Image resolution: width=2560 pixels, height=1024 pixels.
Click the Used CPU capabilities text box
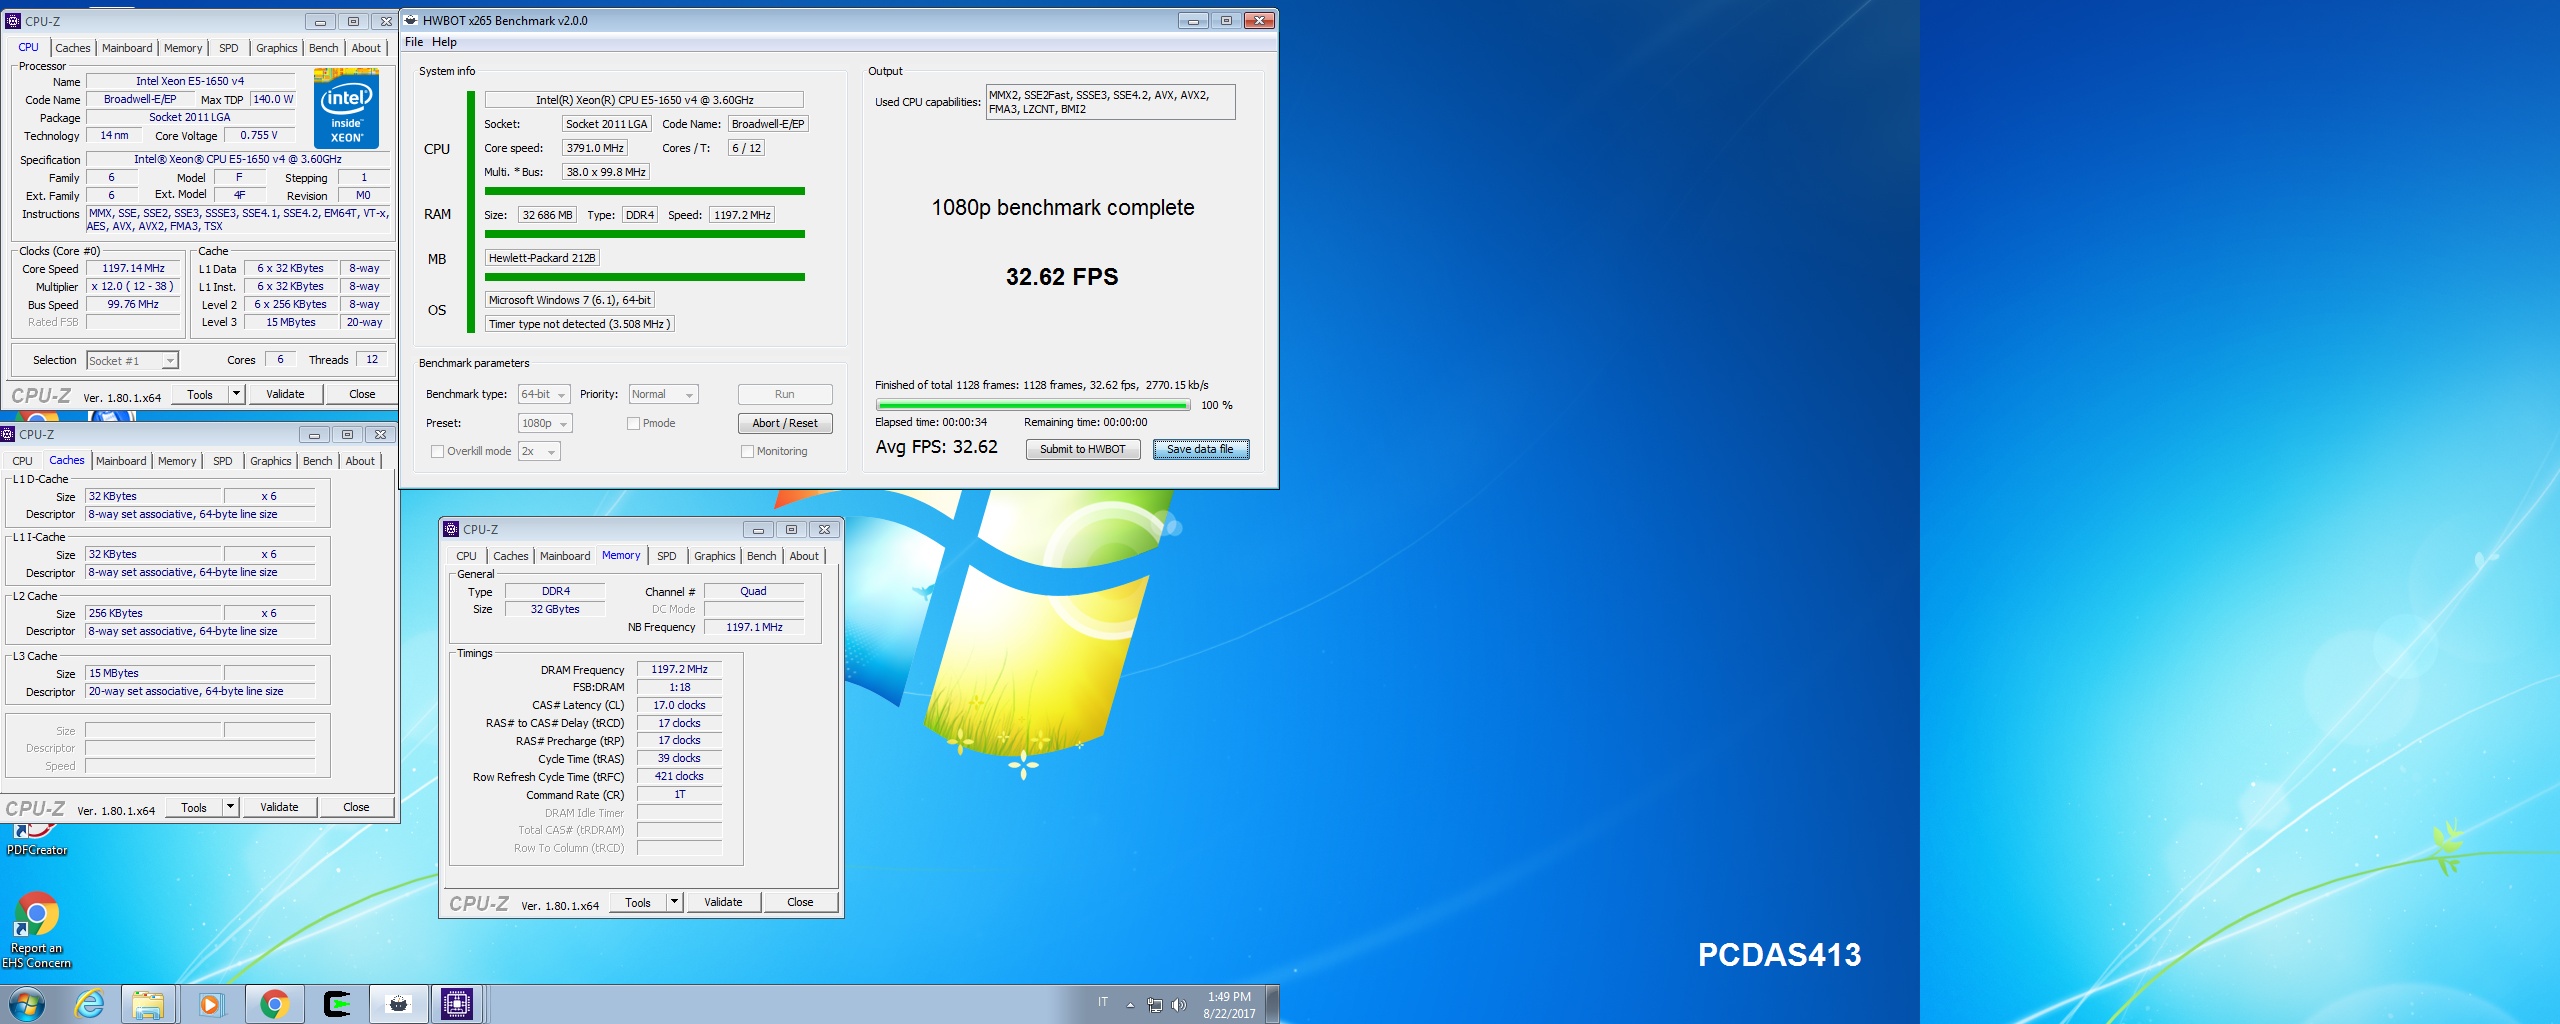point(1110,102)
